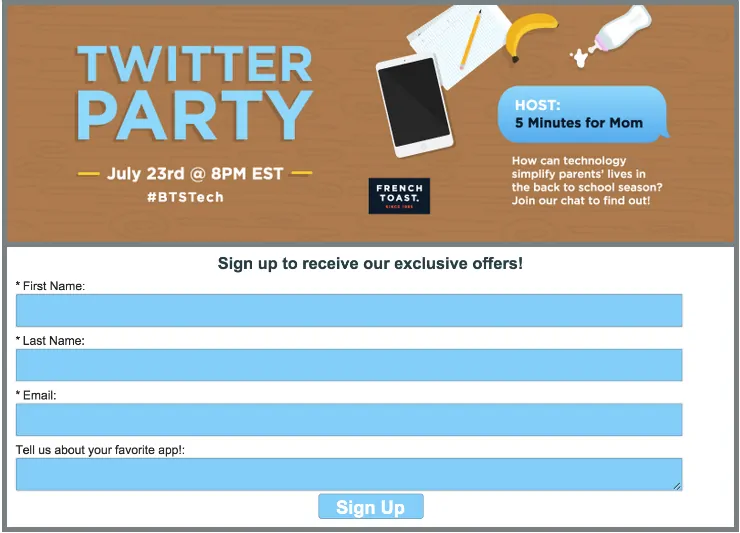Screen dimensions: 740x533
Task: Click the HOST speech bubble
Action: pyautogui.click(x=583, y=114)
